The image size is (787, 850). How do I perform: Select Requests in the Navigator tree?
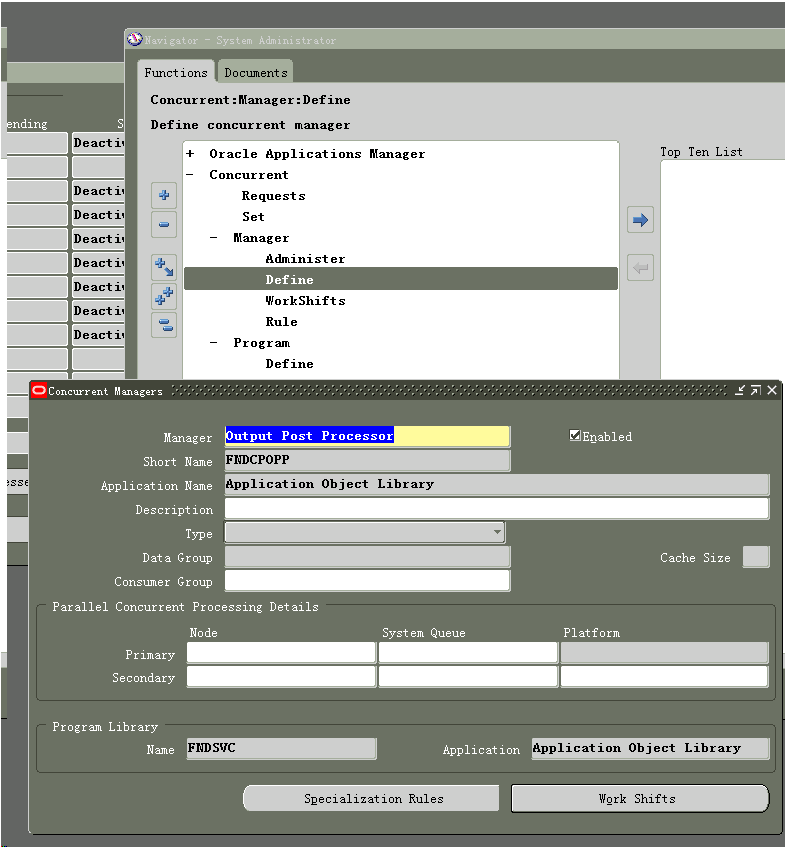click(x=274, y=196)
